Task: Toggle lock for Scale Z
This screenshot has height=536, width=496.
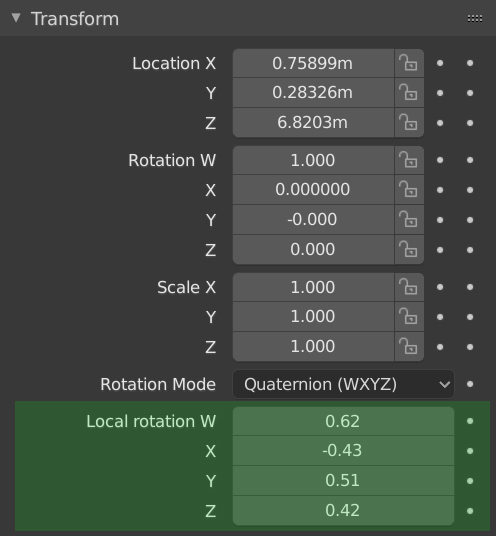Action: coord(409,347)
